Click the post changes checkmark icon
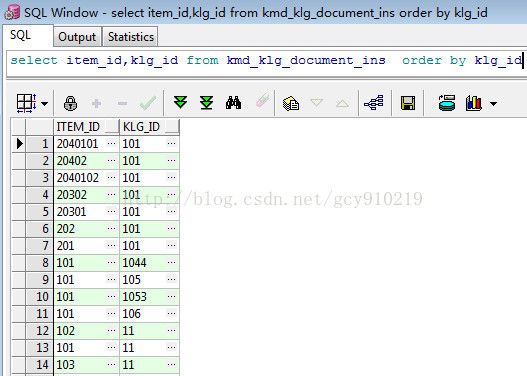527x376 pixels. click(148, 103)
